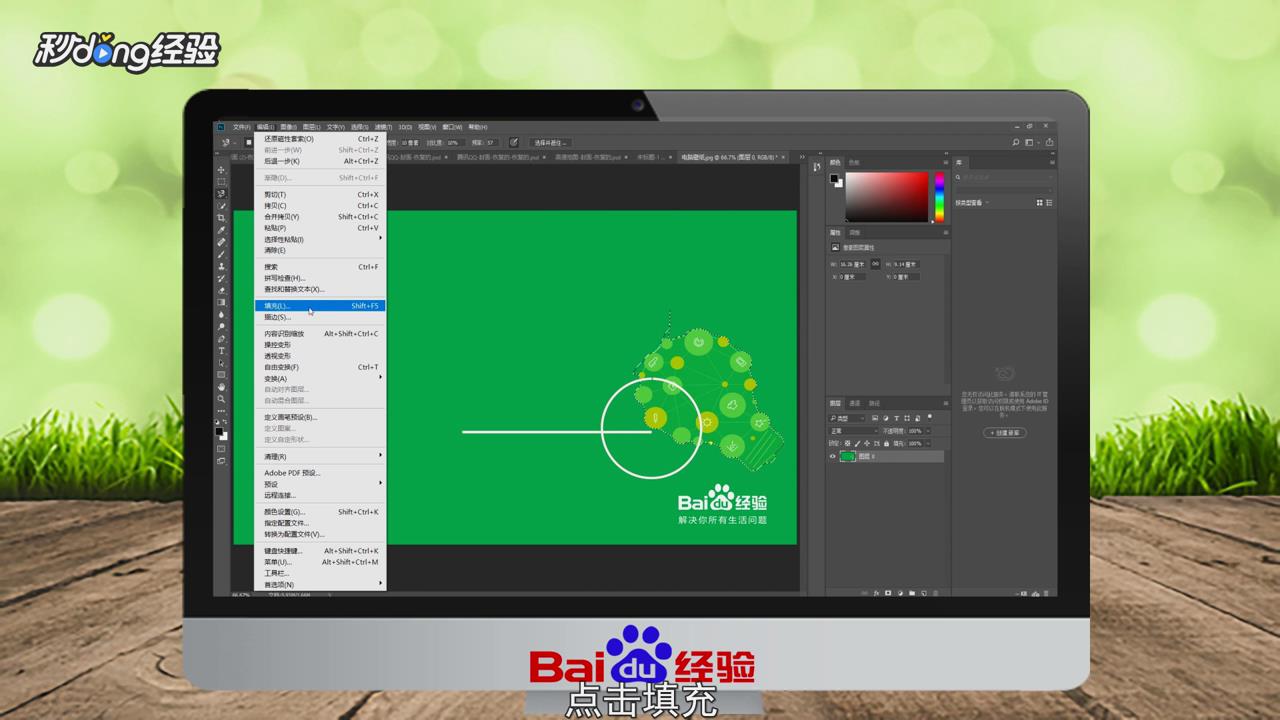Choose 操控变形 puppet warp
Screen dimensions: 1280x720
[320, 344]
